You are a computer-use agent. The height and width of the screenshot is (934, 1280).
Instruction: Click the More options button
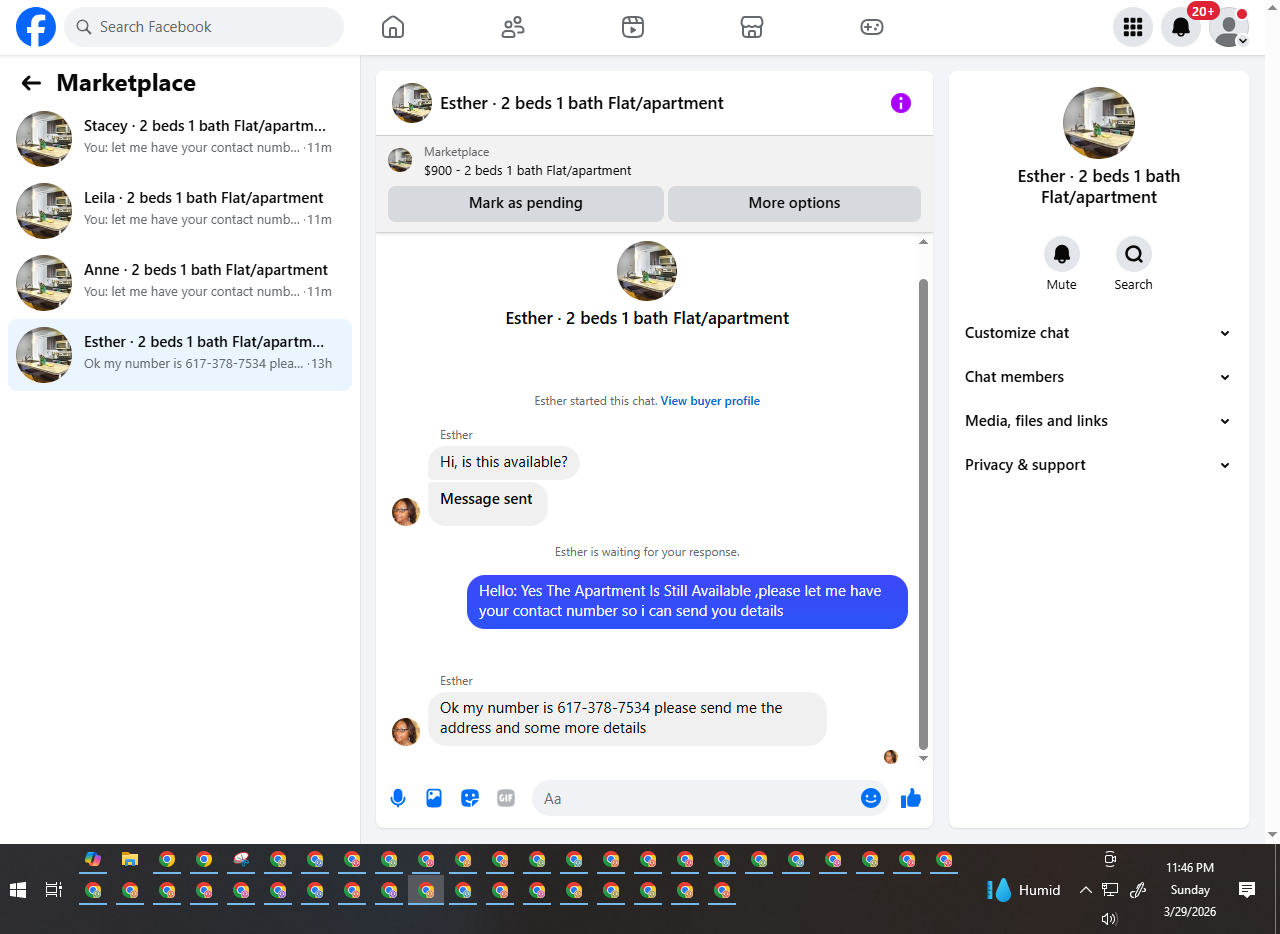coord(794,203)
